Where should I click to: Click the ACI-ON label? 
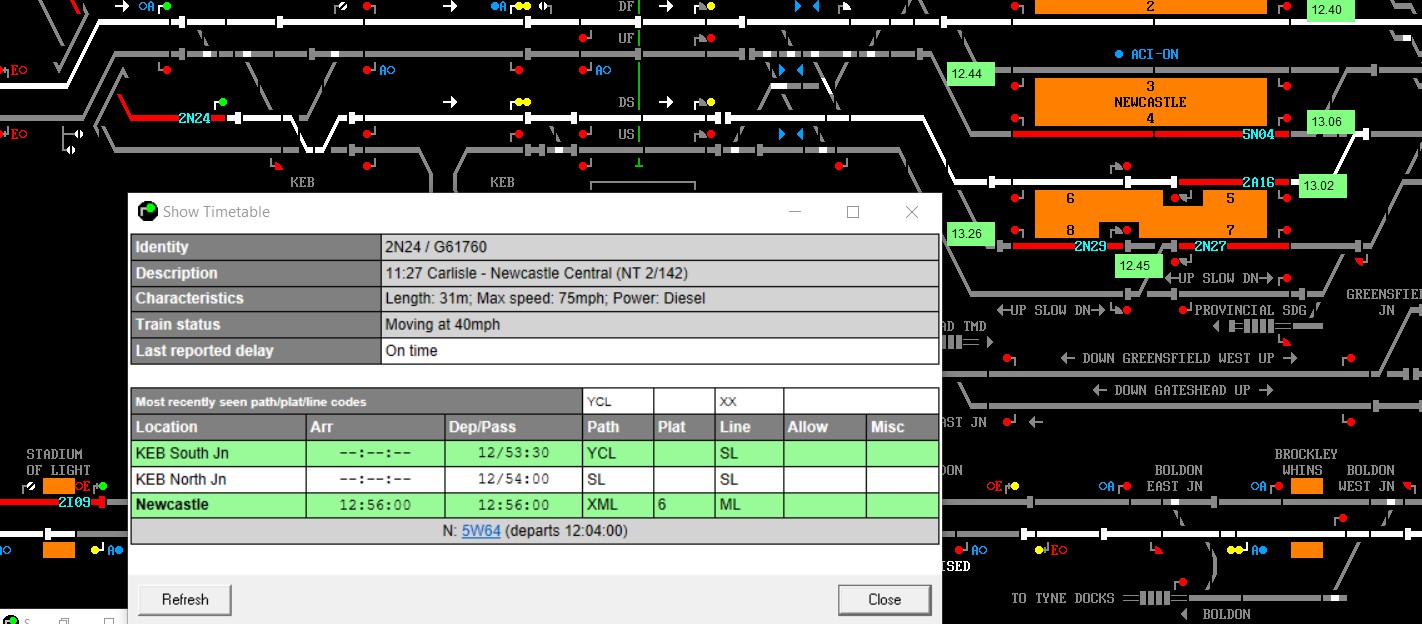[x=1155, y=54]
